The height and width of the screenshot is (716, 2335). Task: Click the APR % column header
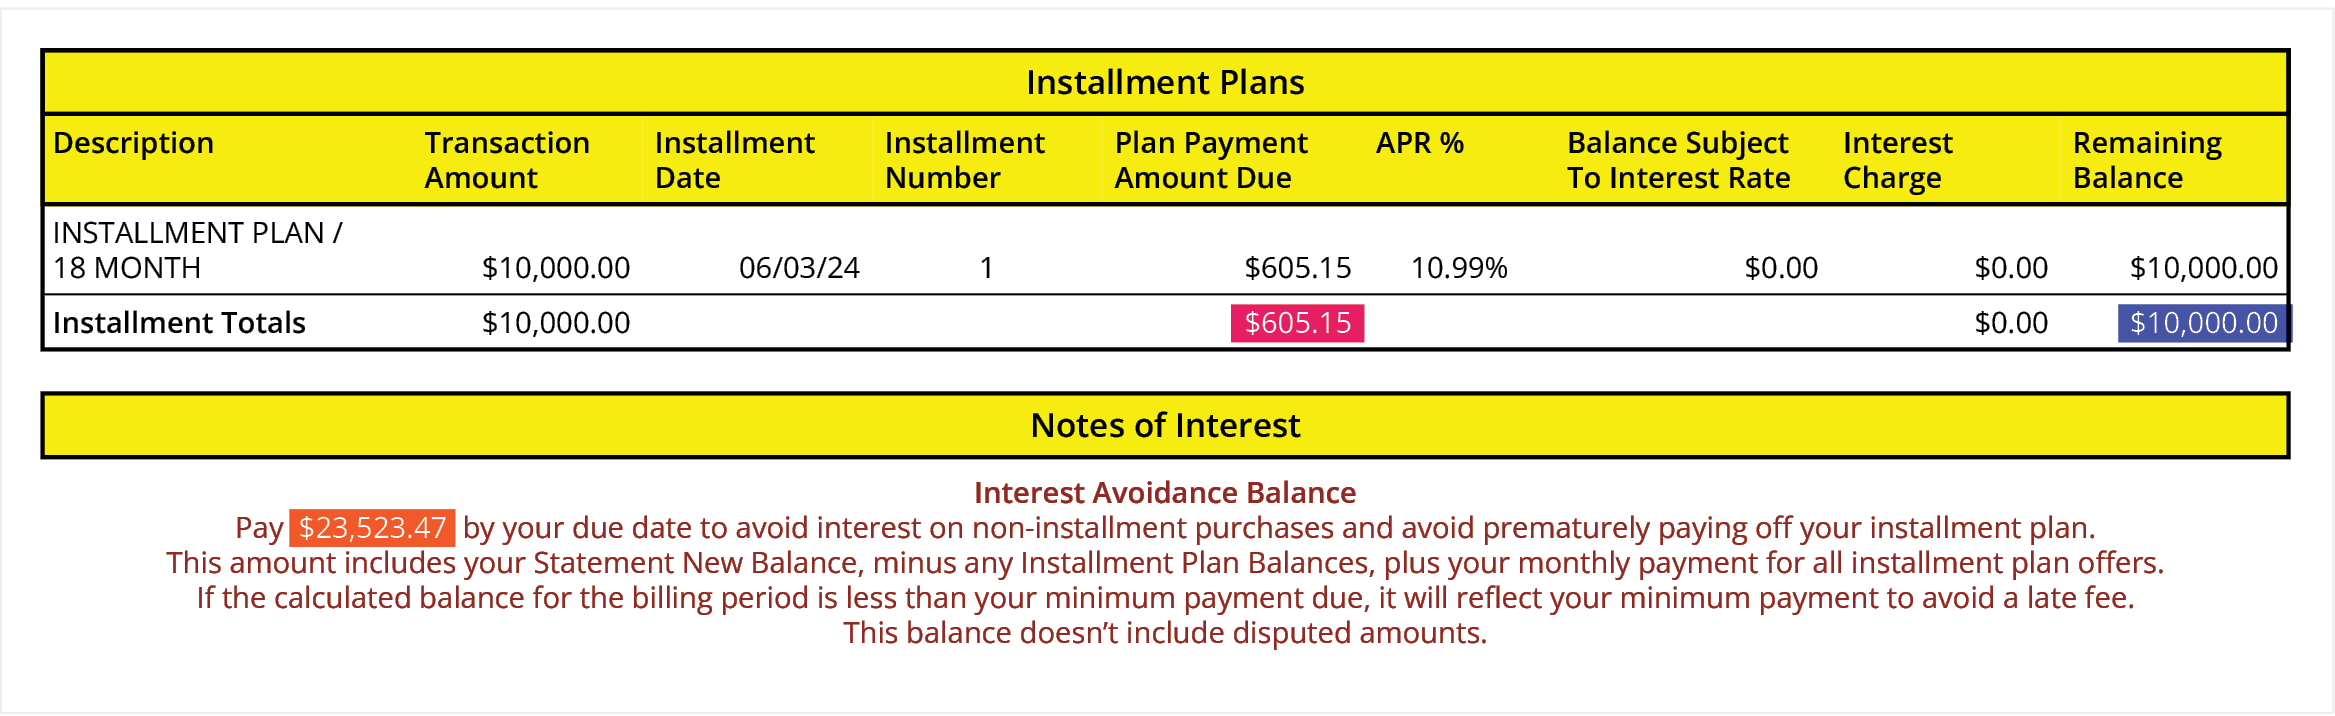(x=1419, y=143)
